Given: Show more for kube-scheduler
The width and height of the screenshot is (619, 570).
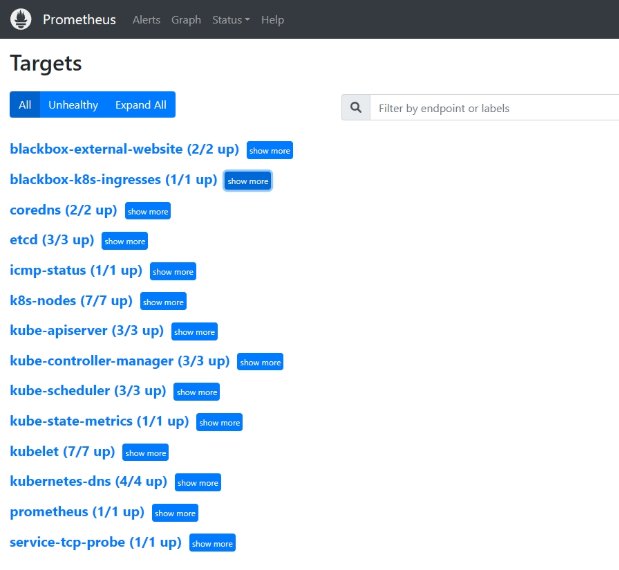Looking at the screenshot, I should [197, 392].
